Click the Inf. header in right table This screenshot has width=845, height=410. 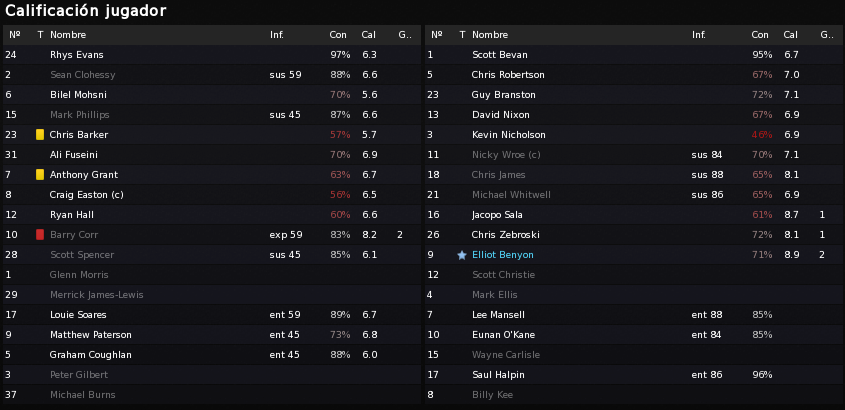pos(699,34)
